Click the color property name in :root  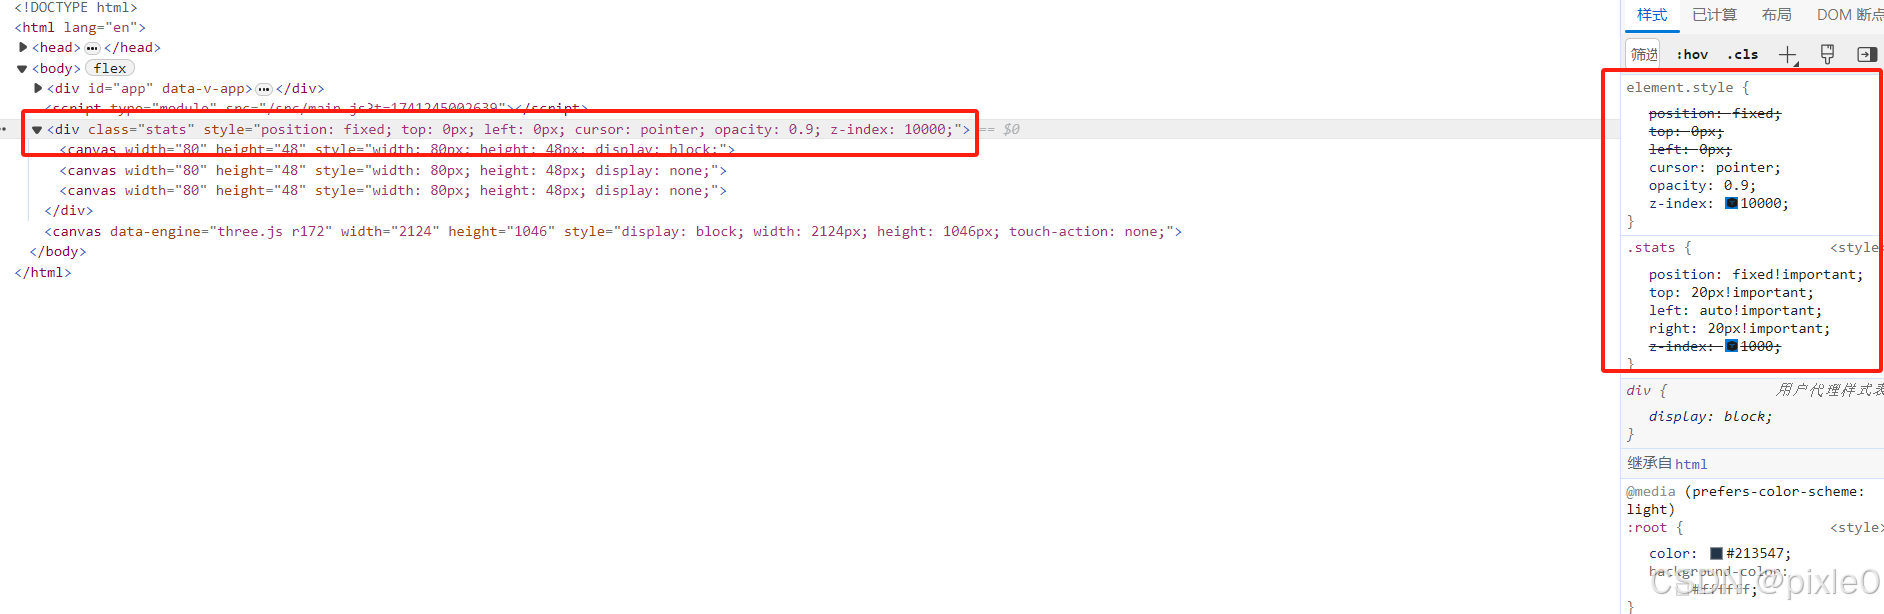coord(1670,553)
